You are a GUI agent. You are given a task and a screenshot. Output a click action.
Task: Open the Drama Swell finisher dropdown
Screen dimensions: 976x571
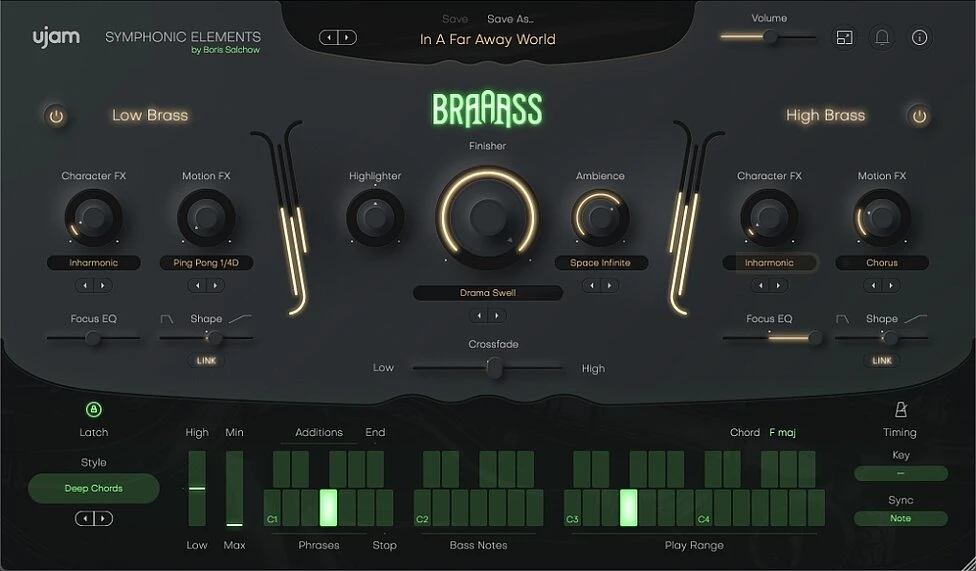[488, 293]
